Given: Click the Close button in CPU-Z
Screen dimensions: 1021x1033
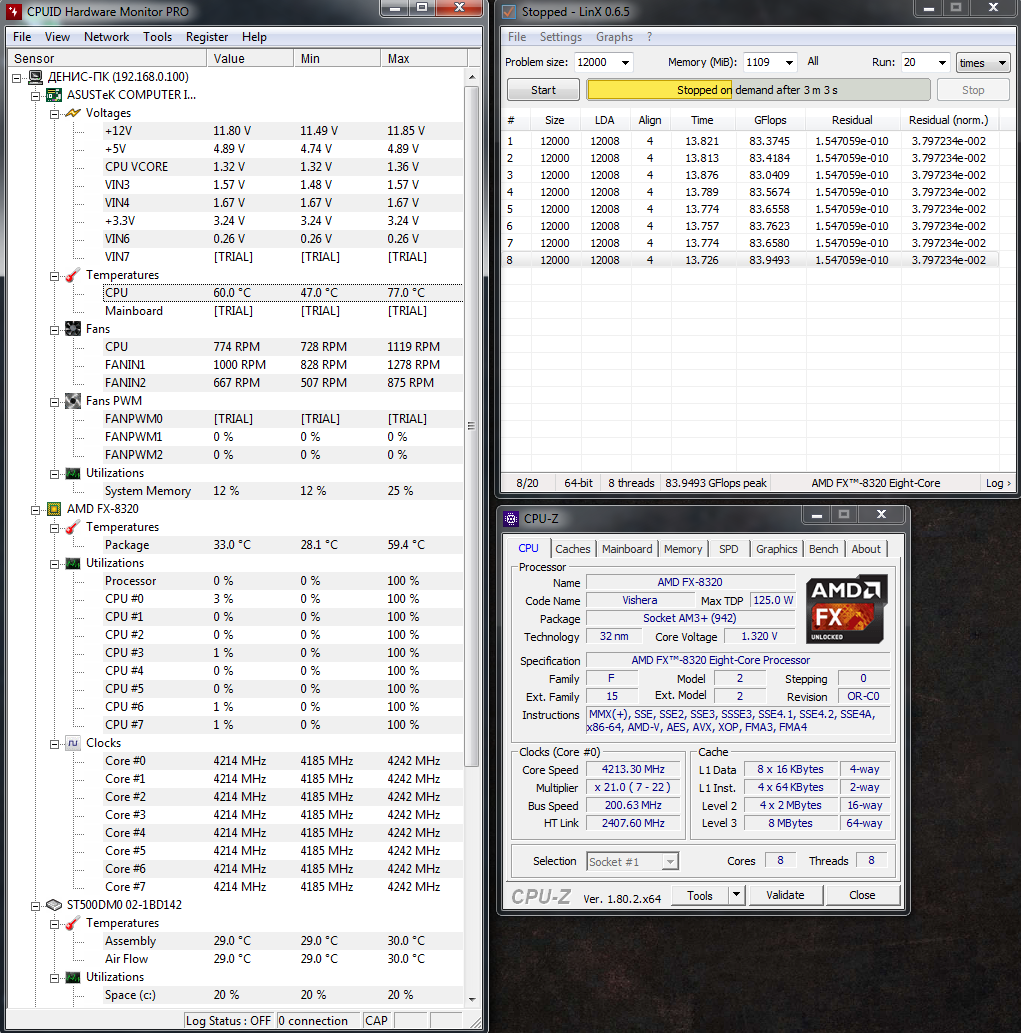Looking at the screenshot, I should (x=862, y=895).
